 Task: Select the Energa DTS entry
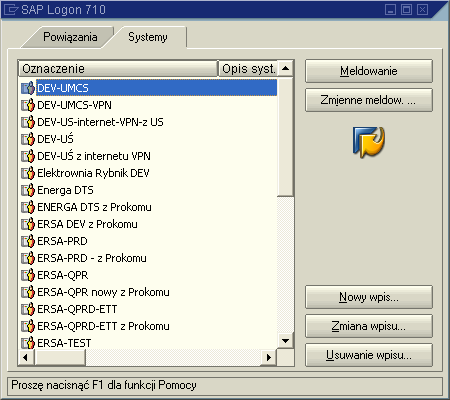(65, 190)
